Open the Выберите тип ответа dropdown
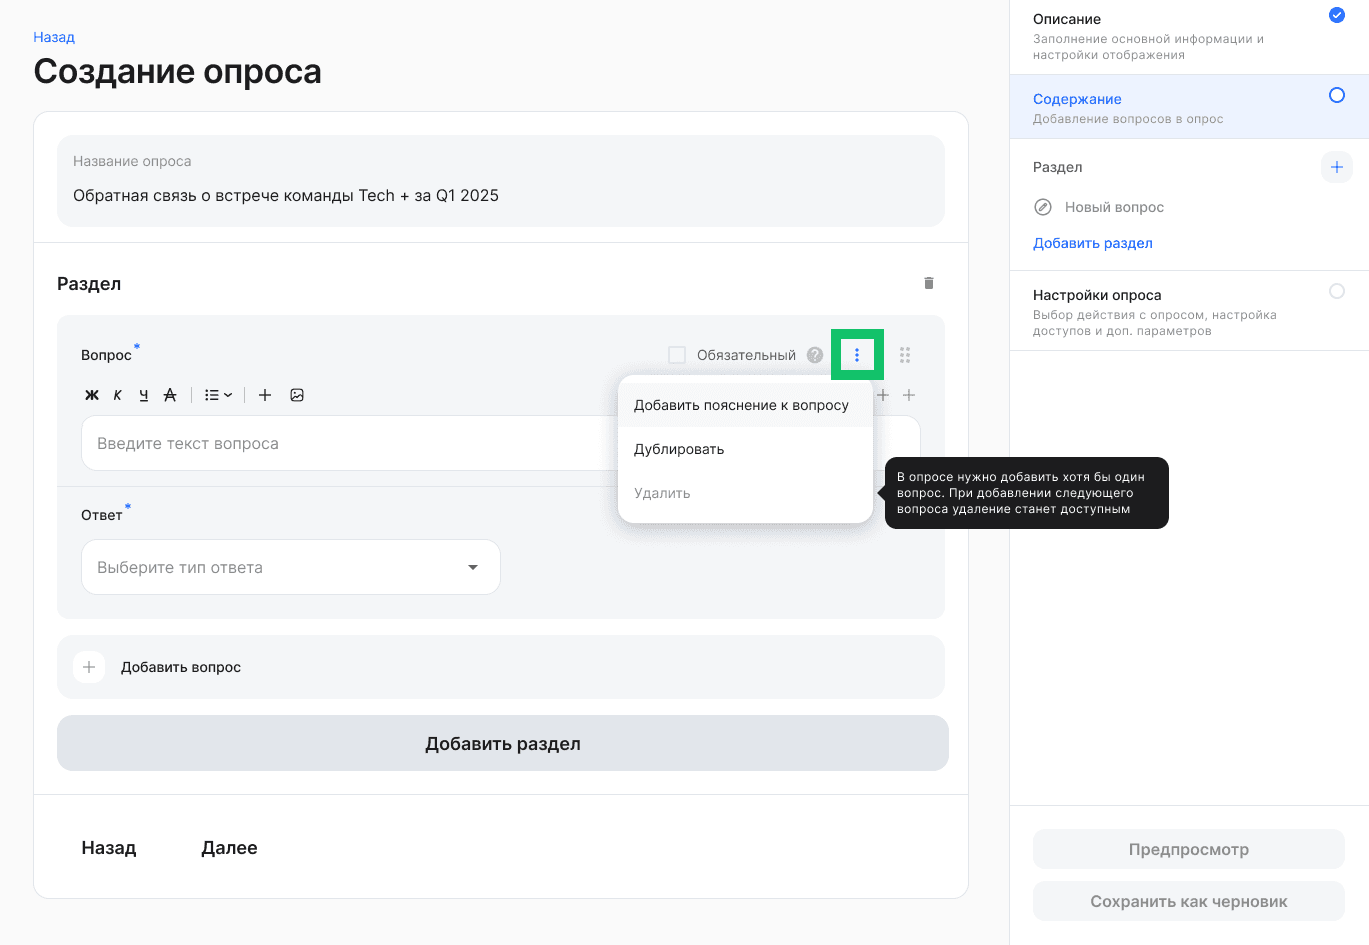Screen dimensions: 1369x945 click(x=290, y=566)
